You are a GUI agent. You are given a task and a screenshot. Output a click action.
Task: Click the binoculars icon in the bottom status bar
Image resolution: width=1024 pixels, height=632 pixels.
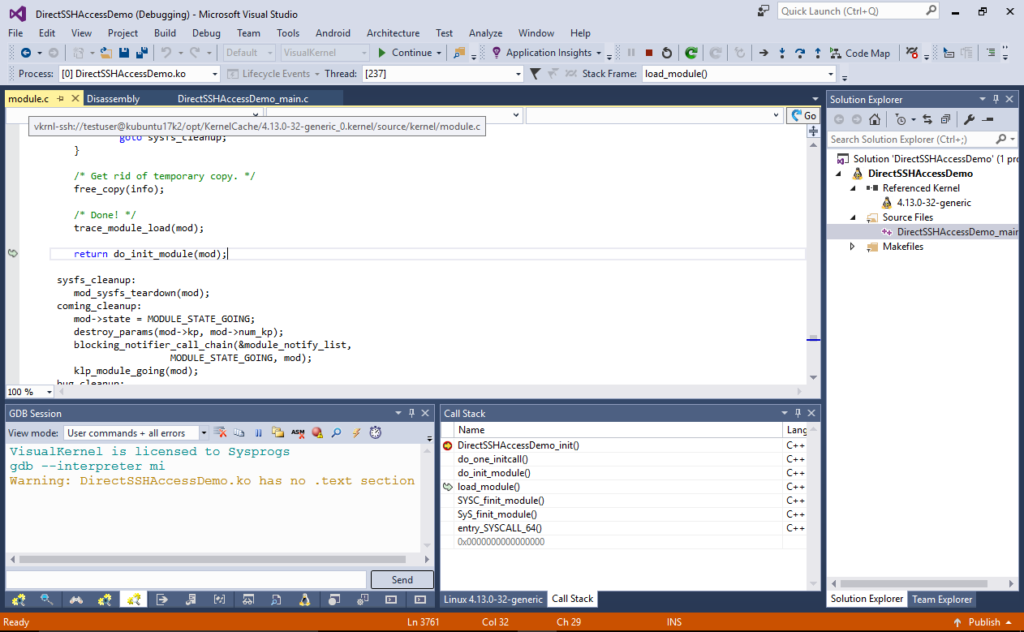[x=76, y=599]
